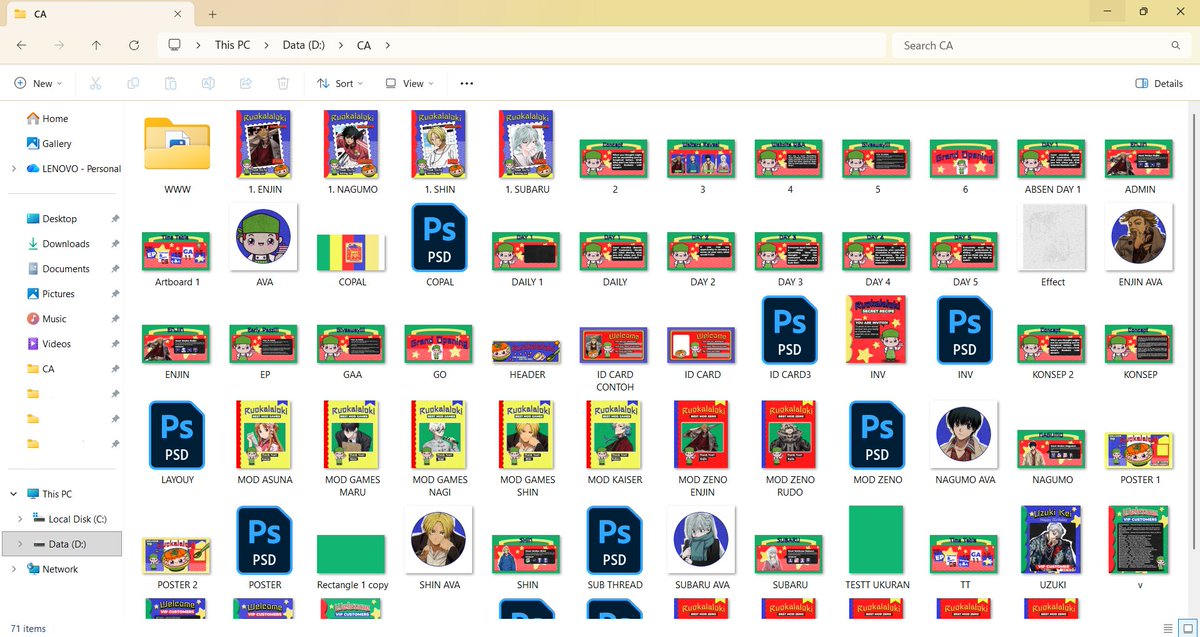Refresh the CA folder view
This screenshot has width=1200, height=637.
(x=134, y=45)
